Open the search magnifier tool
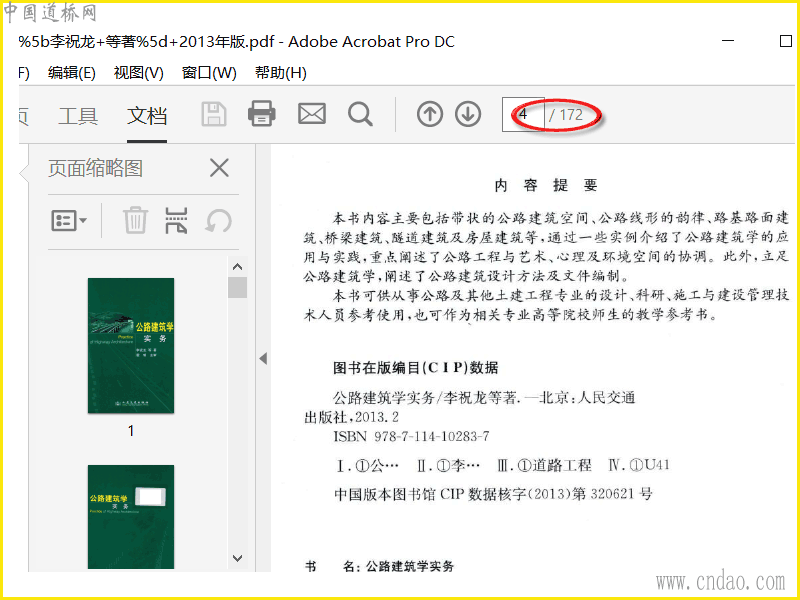800x600 pixels. (x=360, y=114)
